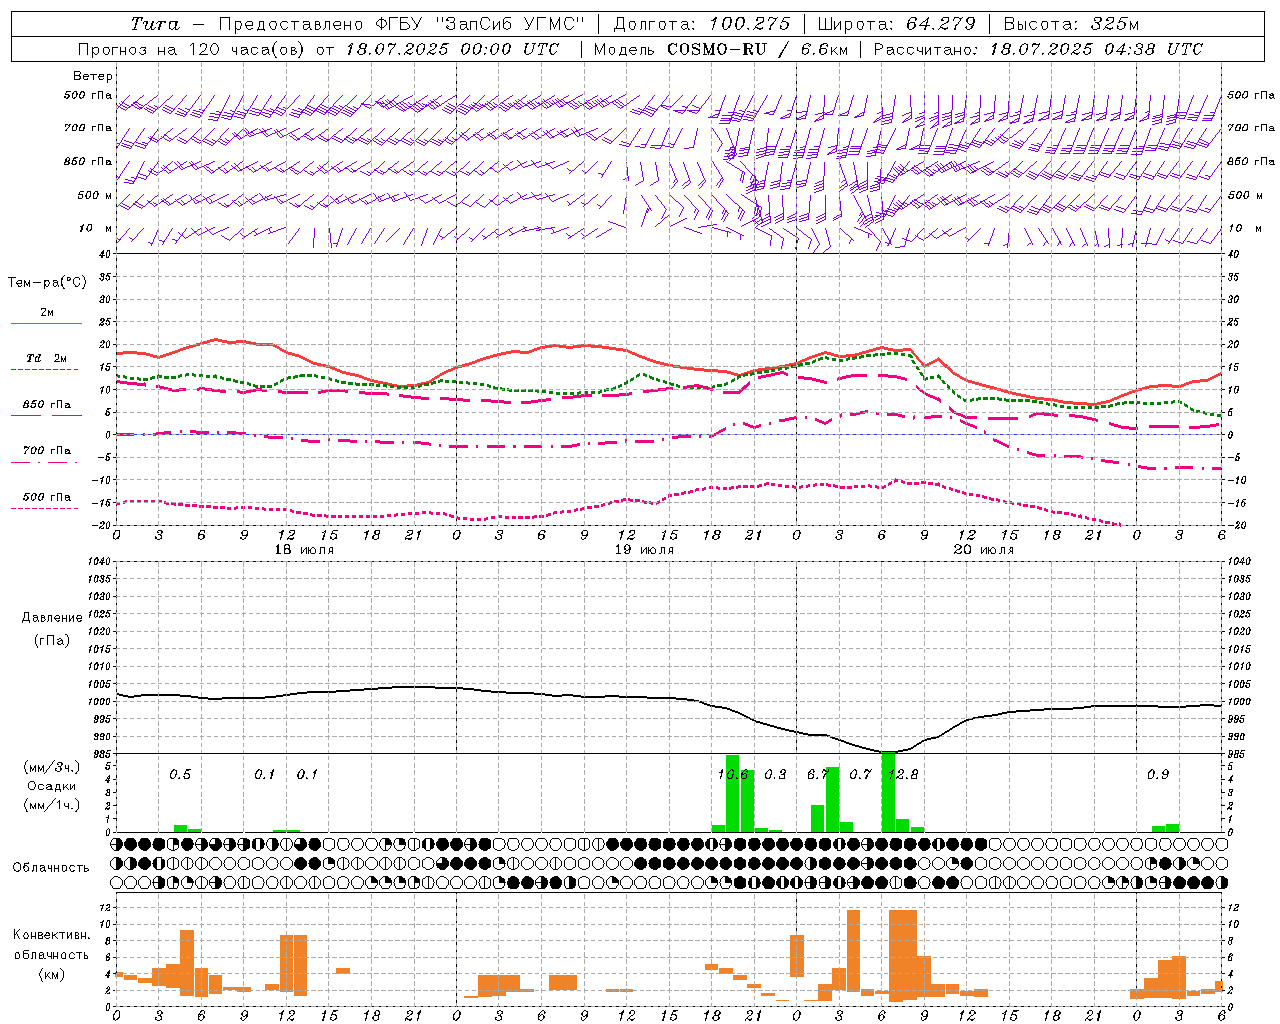Click the "Облачность" cloud cover label
The height and width of the screenshot is (1024, 1280).
point(51,867)
